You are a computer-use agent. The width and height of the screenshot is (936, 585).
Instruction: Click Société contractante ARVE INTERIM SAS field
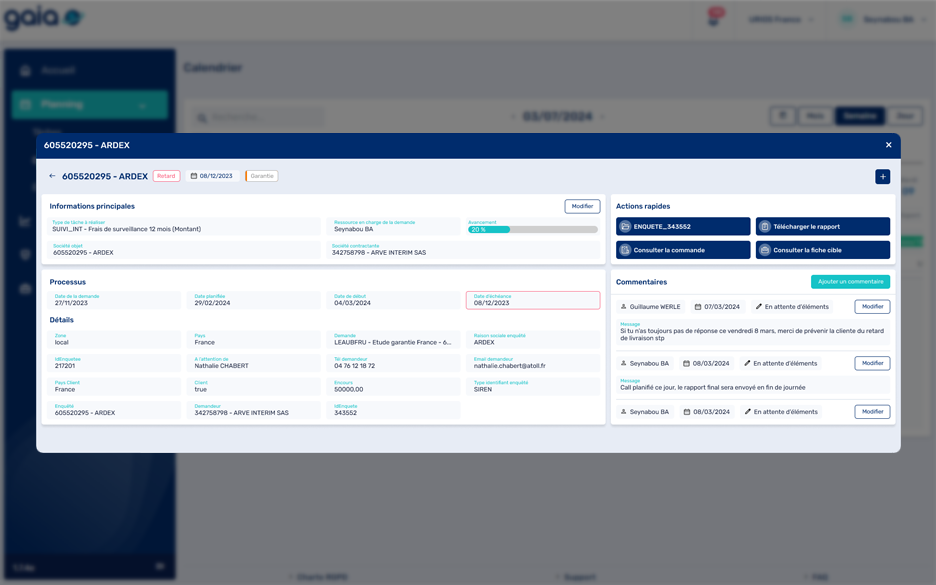click(463, 250)
